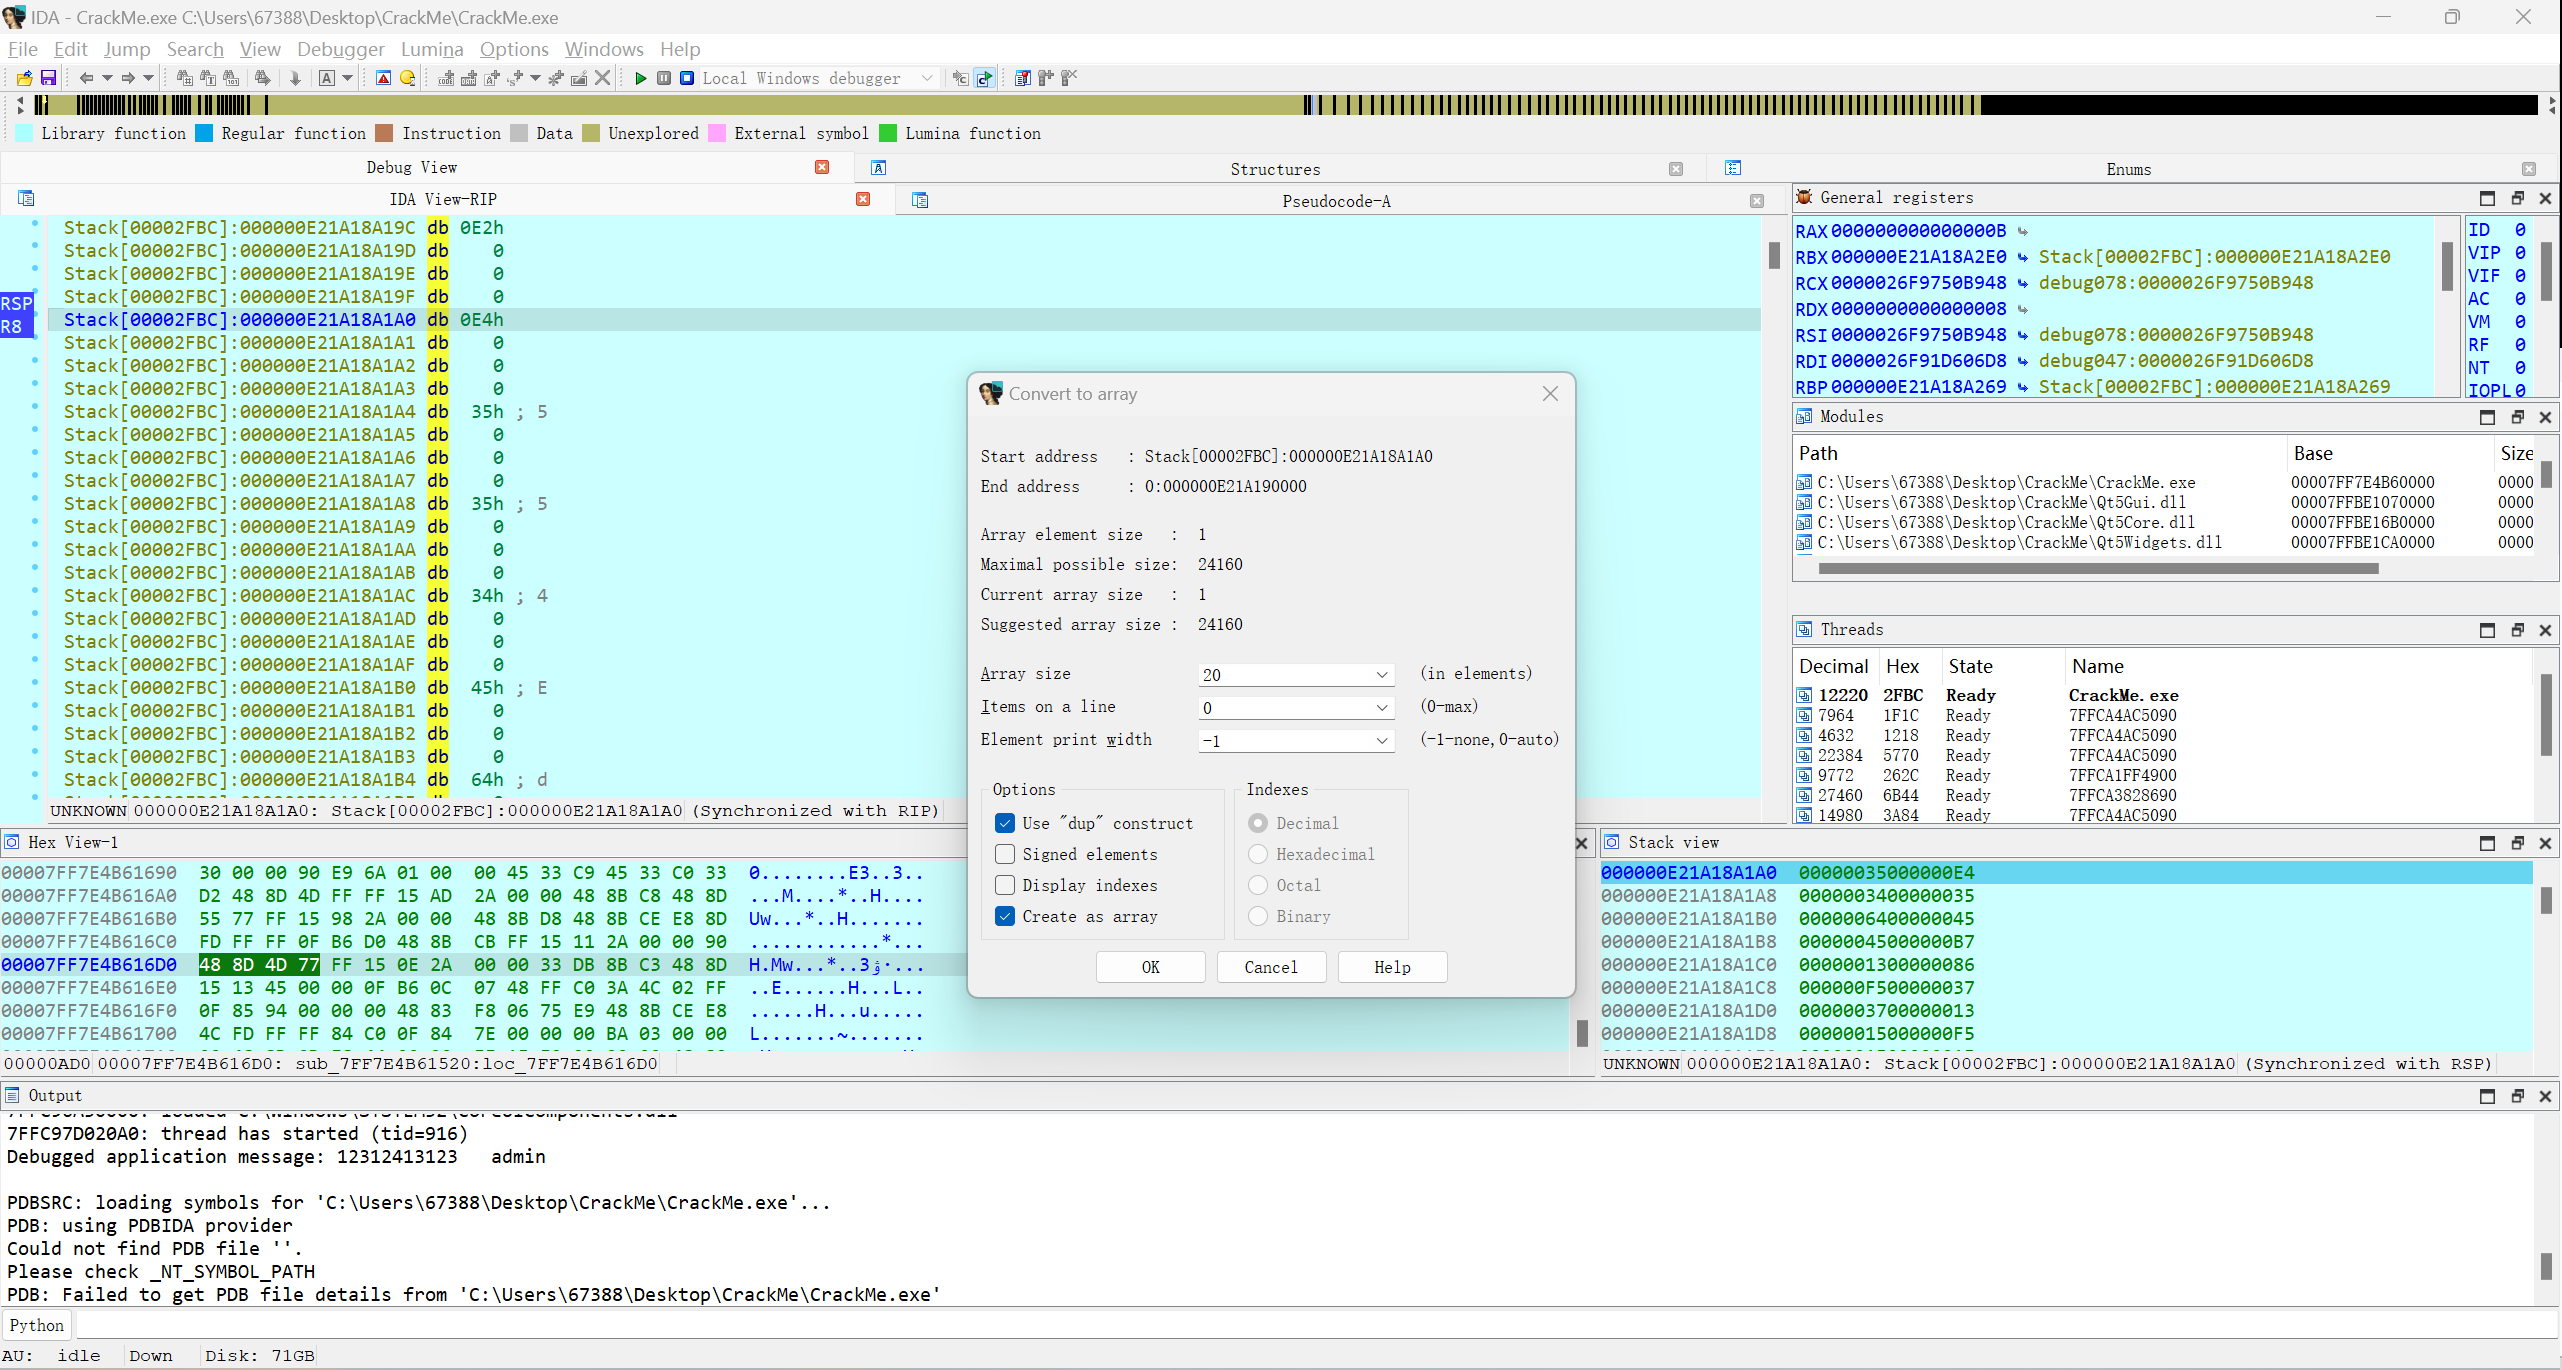Click the IDA View-RIP tab icon

(27, 199)
